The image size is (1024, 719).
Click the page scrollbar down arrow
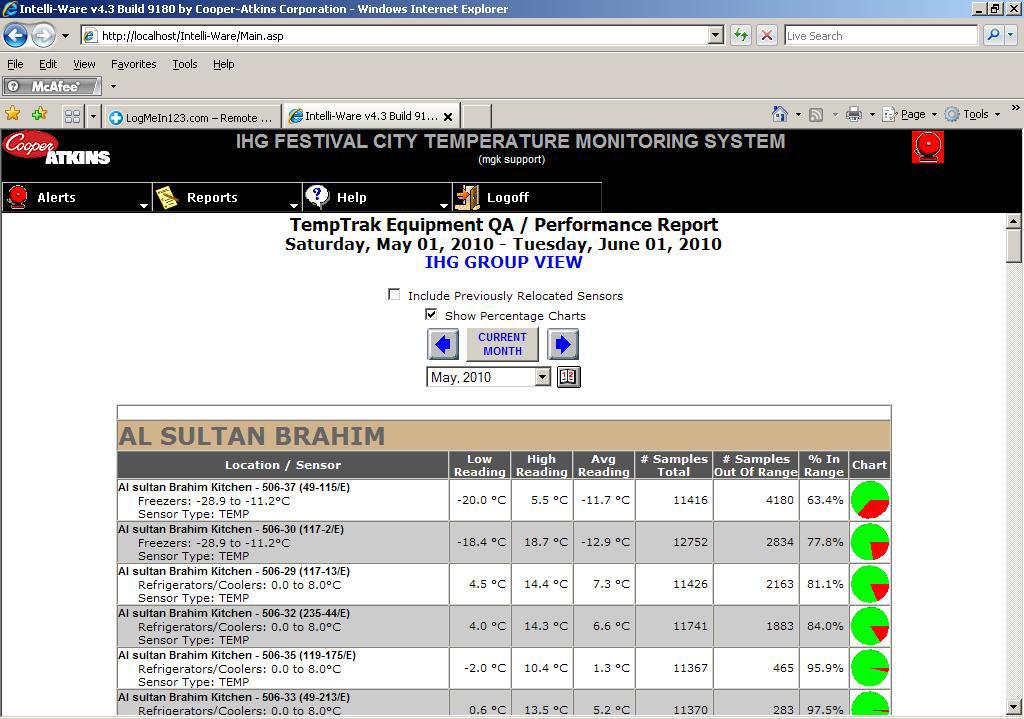(x=1014, y=707)
